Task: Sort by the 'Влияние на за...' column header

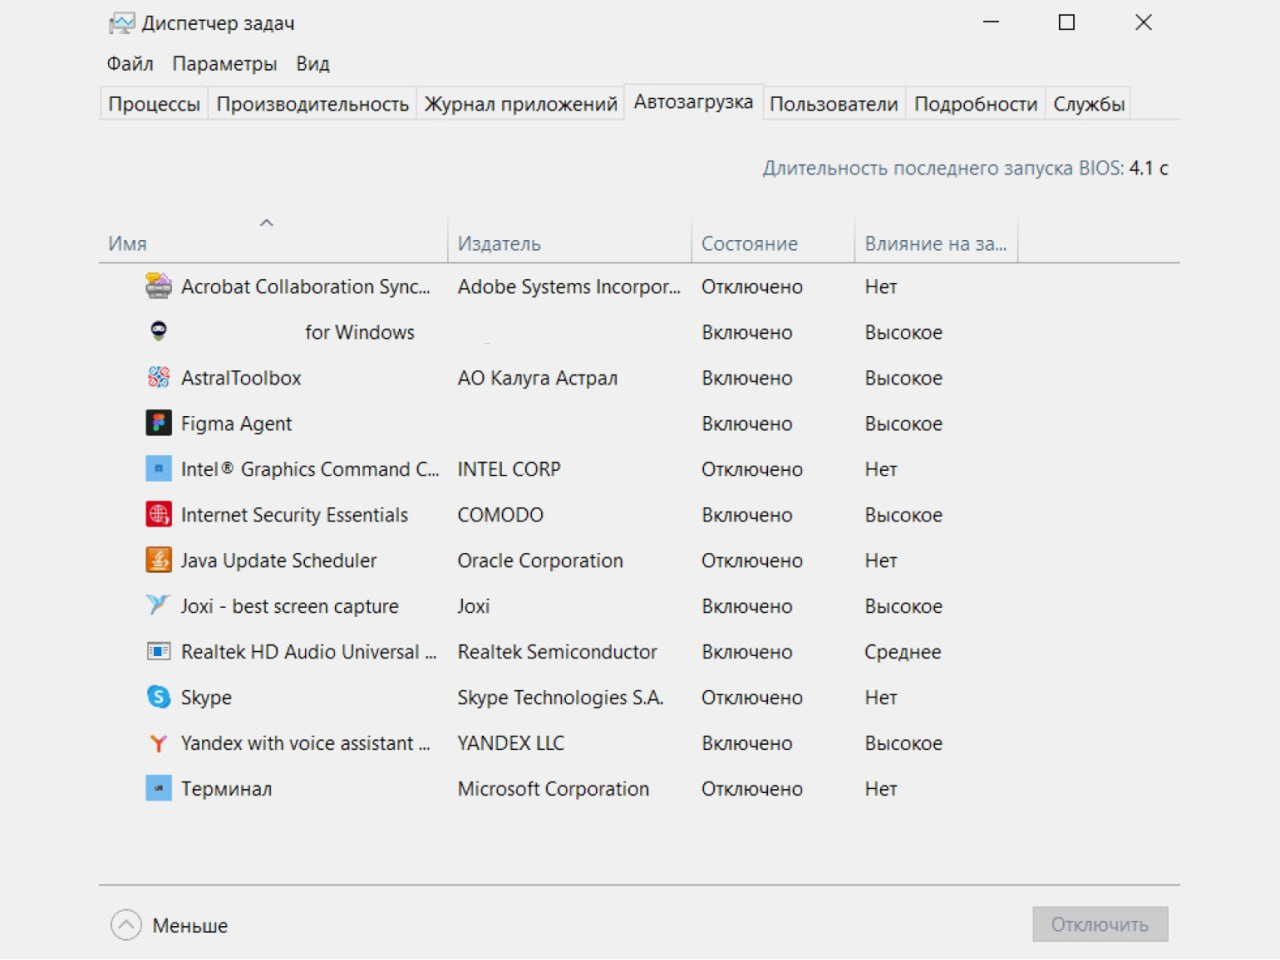Action: coord(936,244)
